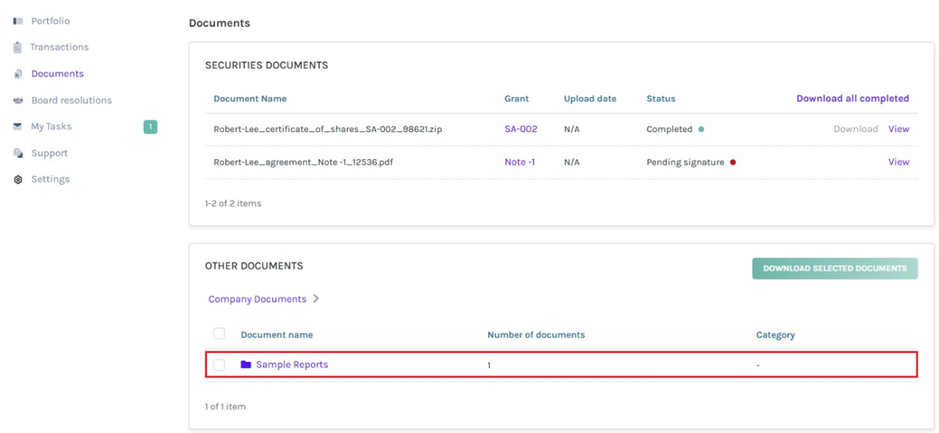Expand the Company Documents breadcrumb chevron

[316, 299]
